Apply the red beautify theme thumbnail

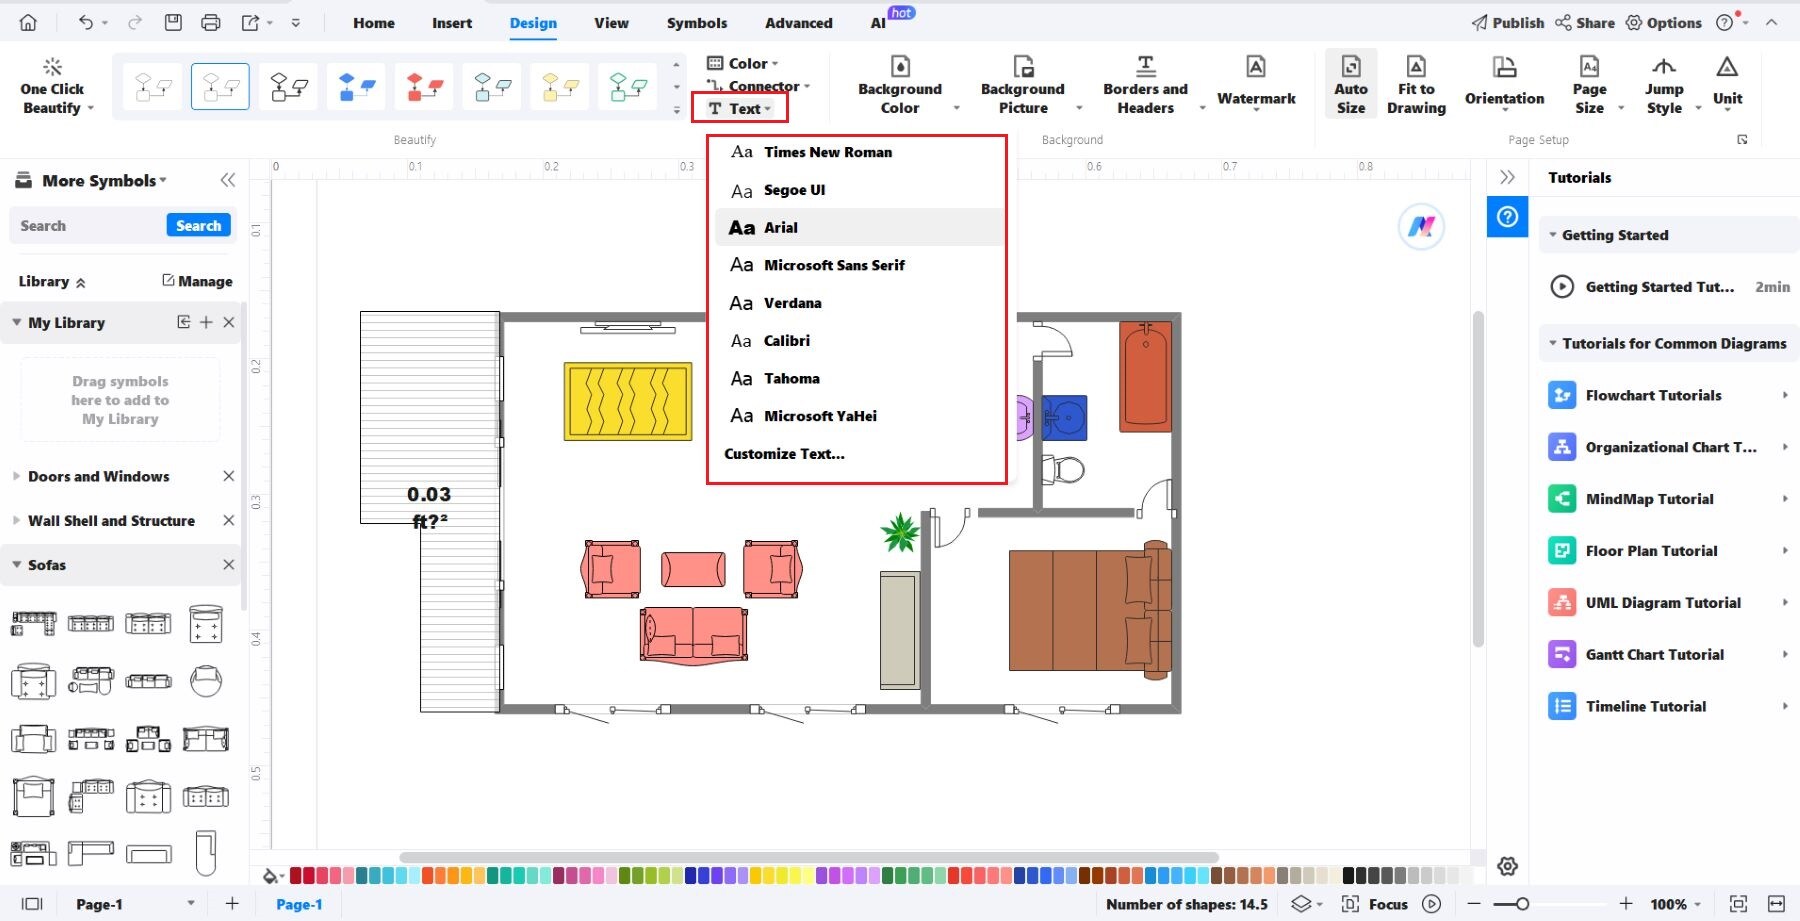coord(424,87)
